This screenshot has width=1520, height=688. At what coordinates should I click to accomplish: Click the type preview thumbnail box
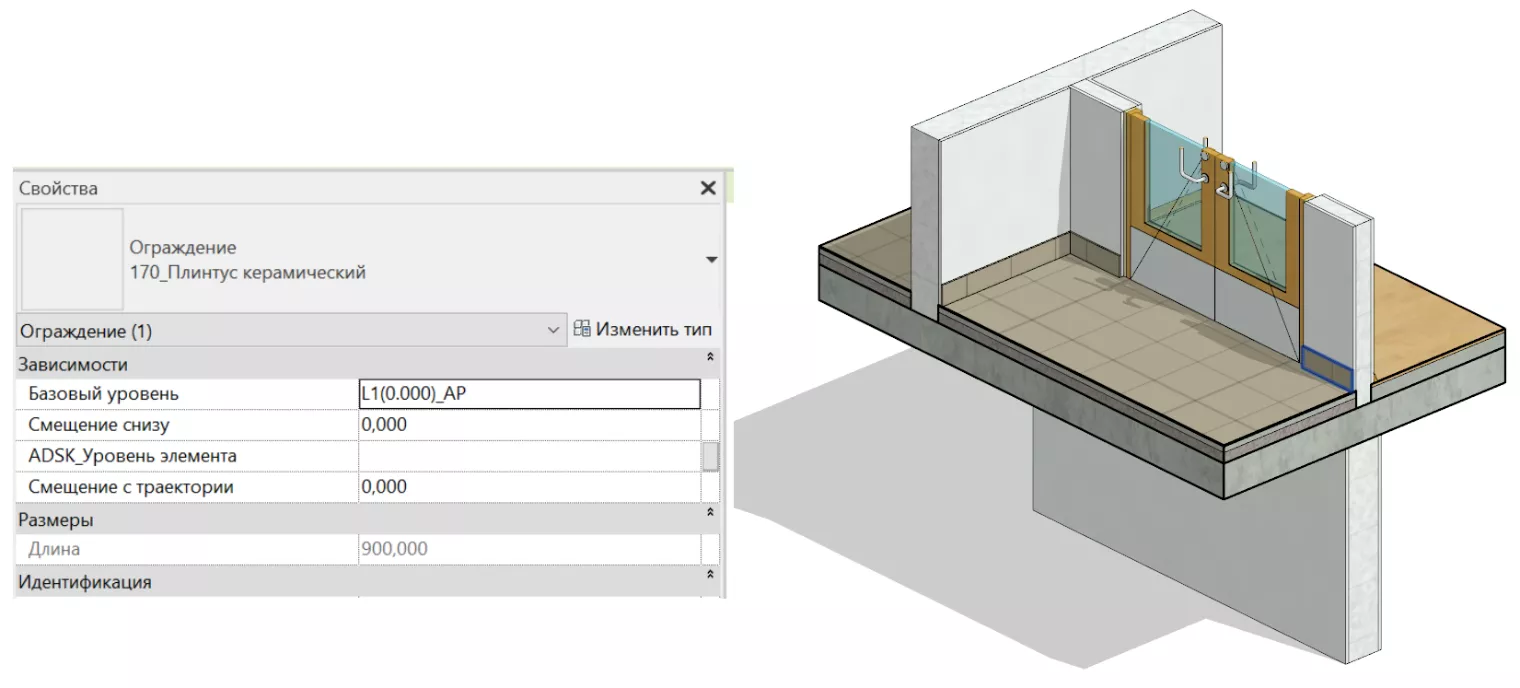tap(72, 259)
